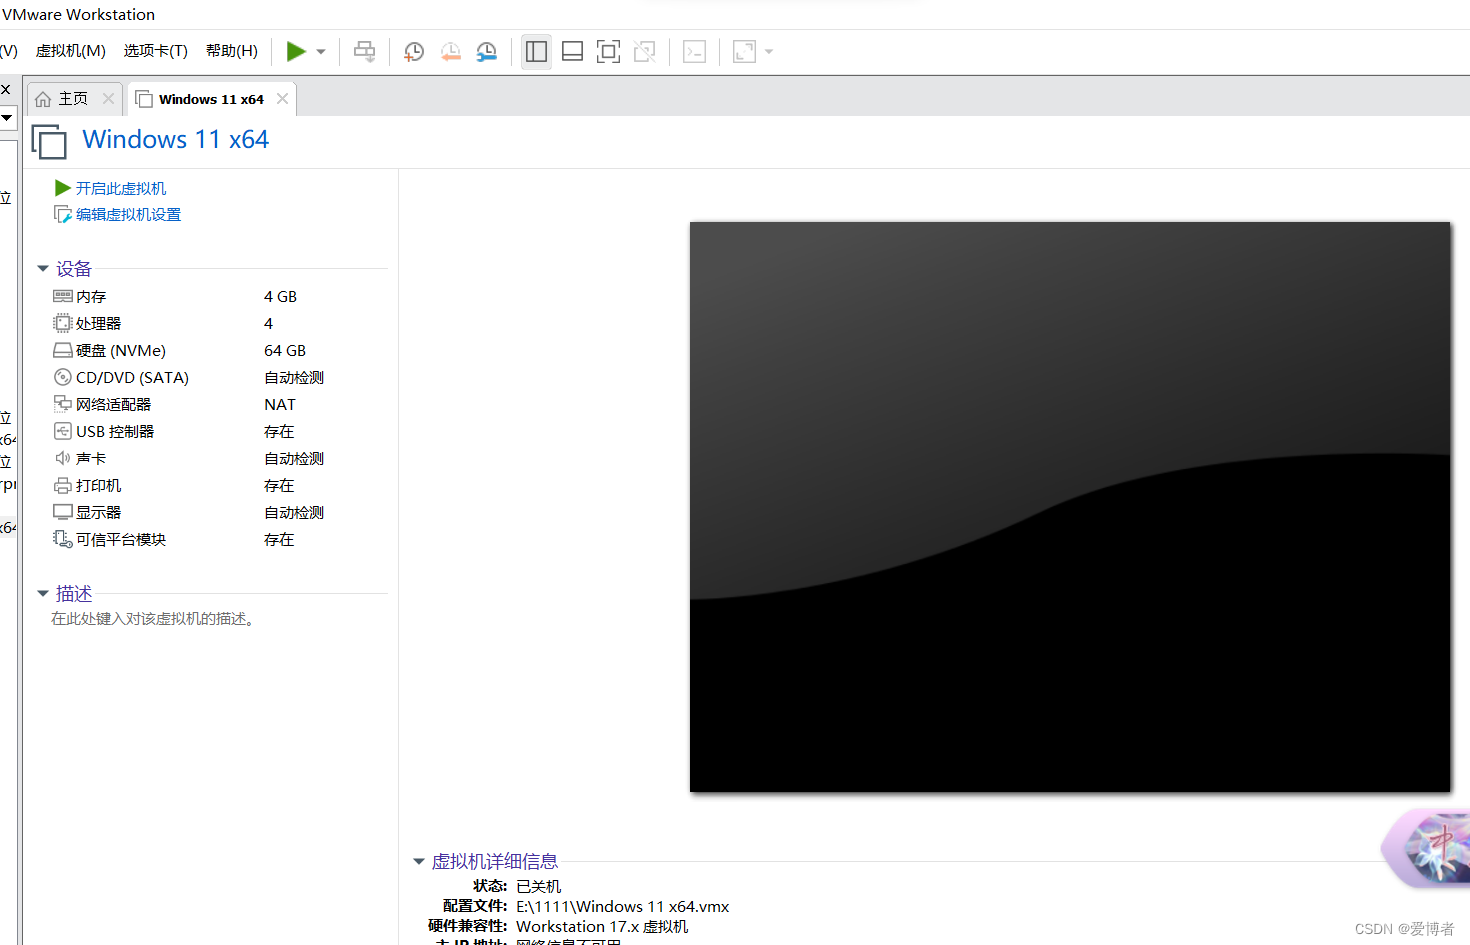Open the snapshot manager icon

(487, 52)
